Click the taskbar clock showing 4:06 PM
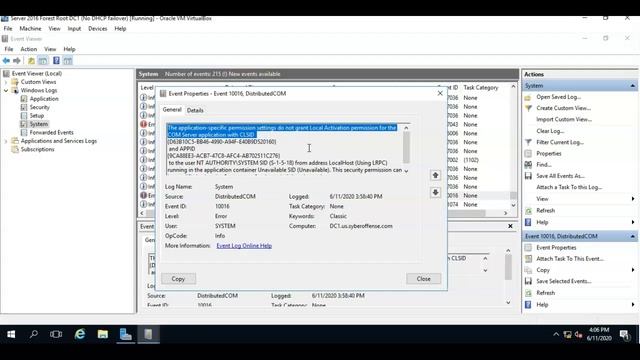Viewport: 640px width, 360px height. click(599, 334)
